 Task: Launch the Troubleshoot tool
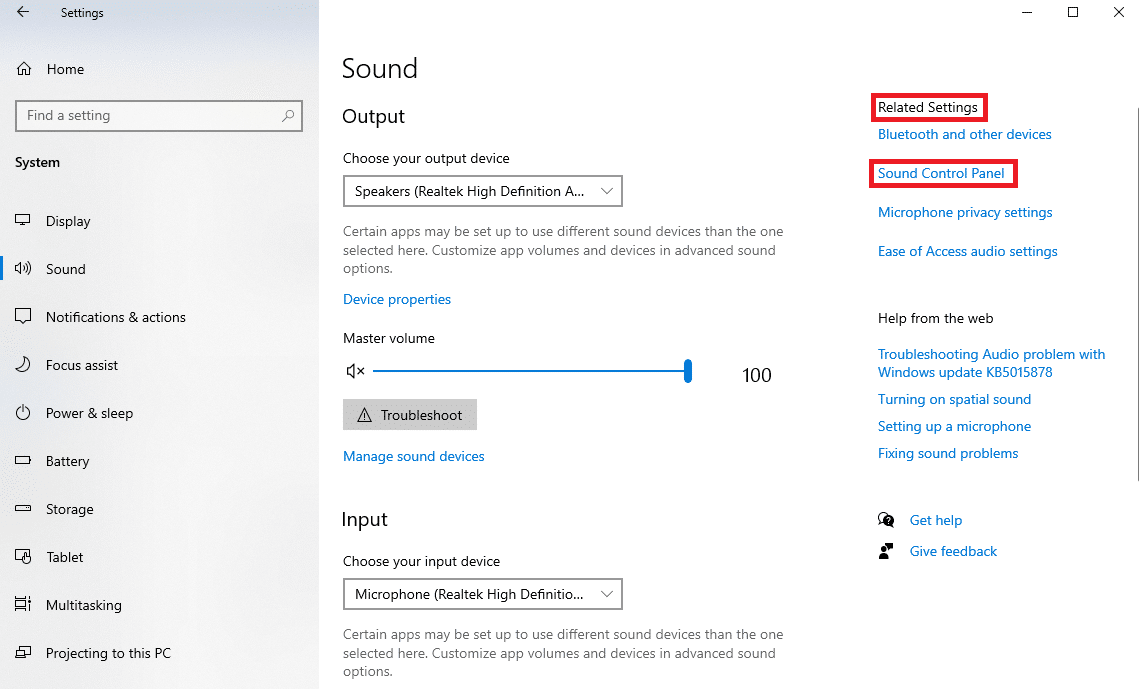[409, 414]
